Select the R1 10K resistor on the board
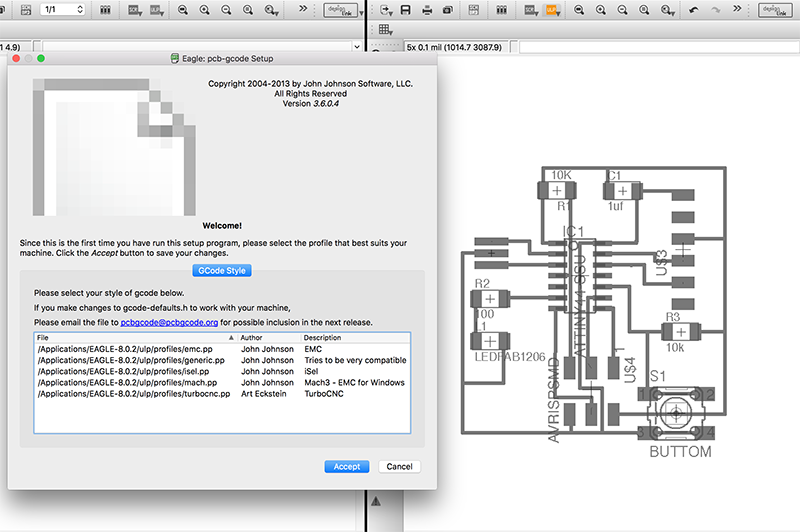This screenshot has width=800, height=532. [x=557, y=191]
